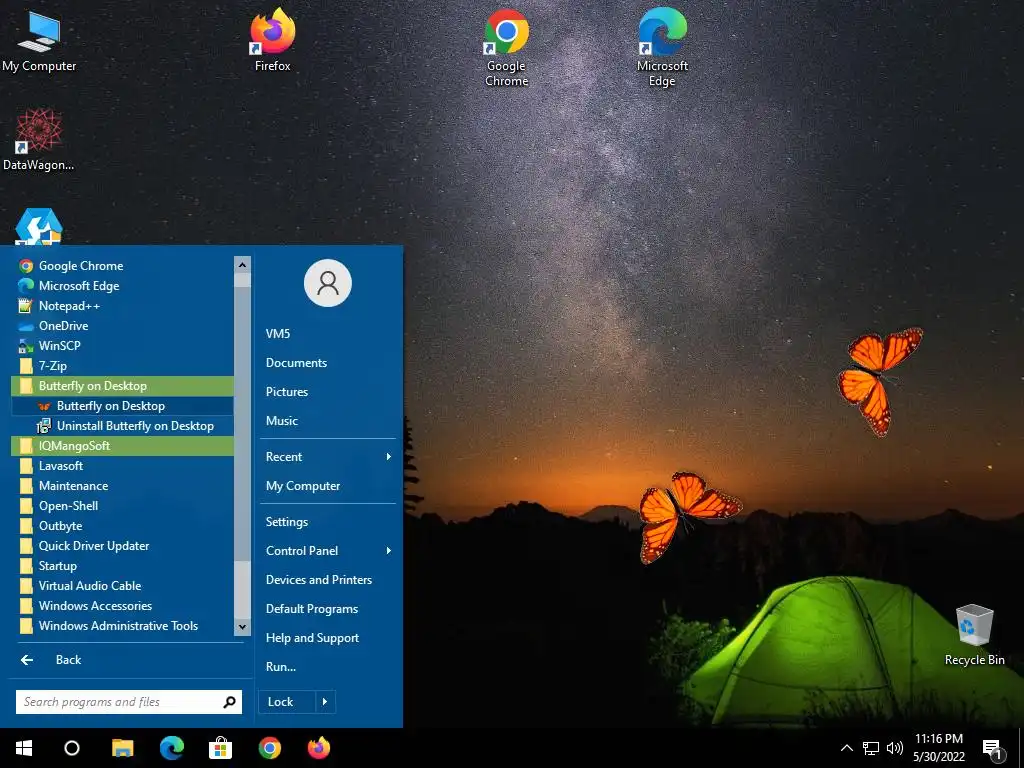Open Google Chrome from the programs list

point(122,266)
